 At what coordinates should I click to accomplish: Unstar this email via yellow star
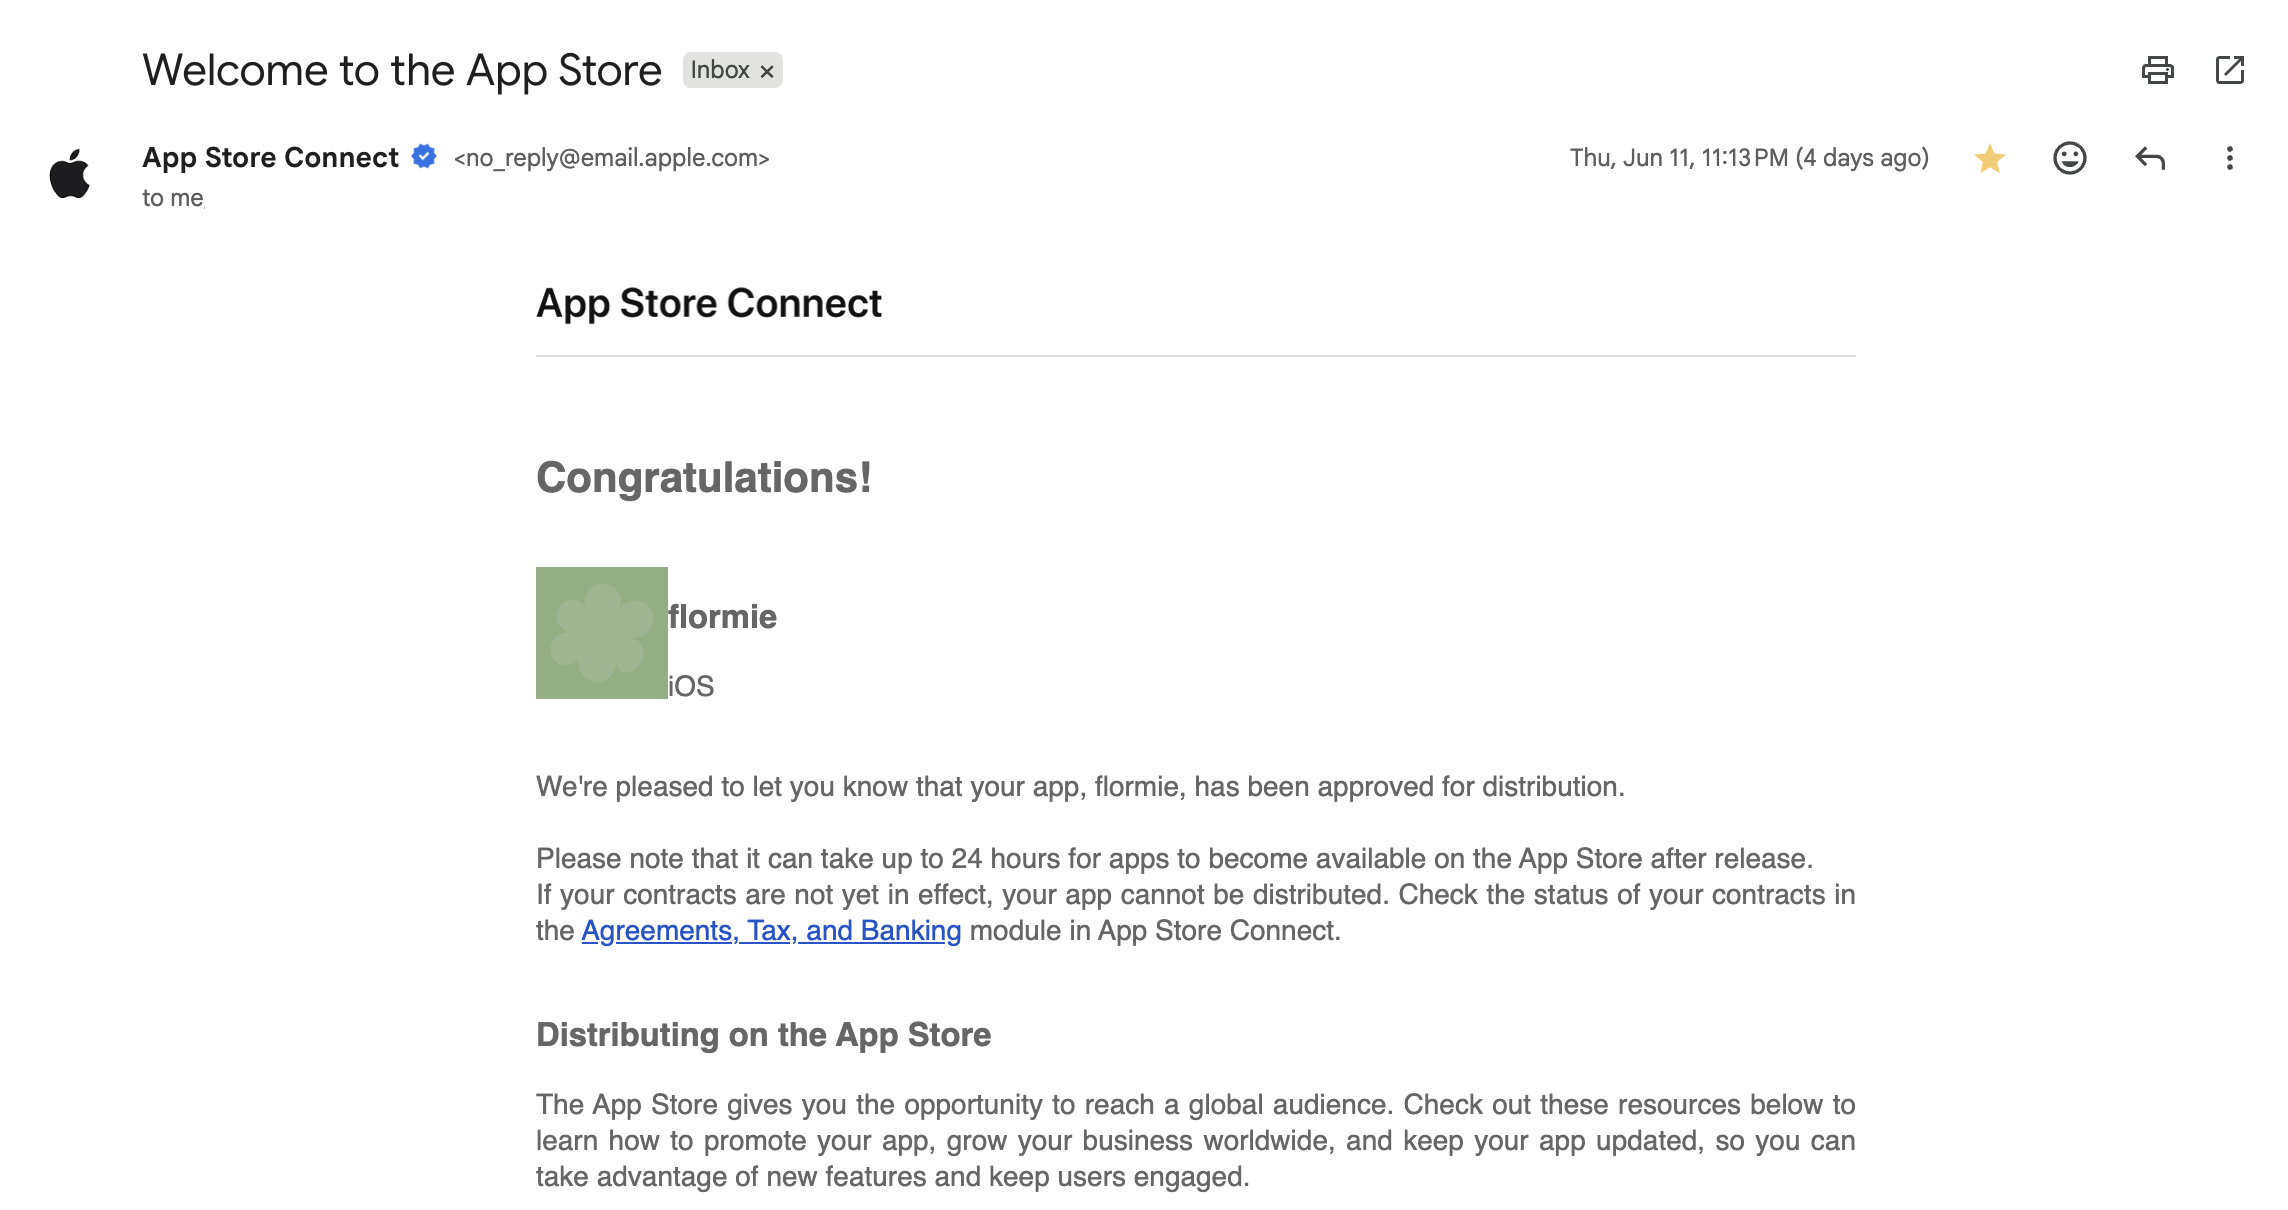click(x=1989, y=158)
